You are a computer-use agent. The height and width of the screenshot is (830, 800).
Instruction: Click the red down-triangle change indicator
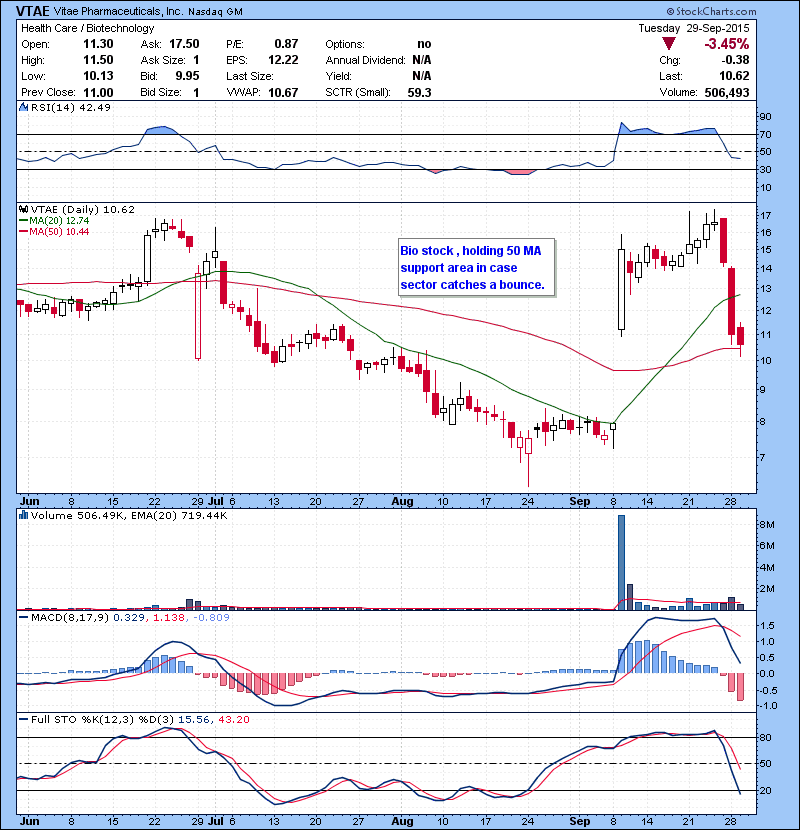tap(669, 44)
